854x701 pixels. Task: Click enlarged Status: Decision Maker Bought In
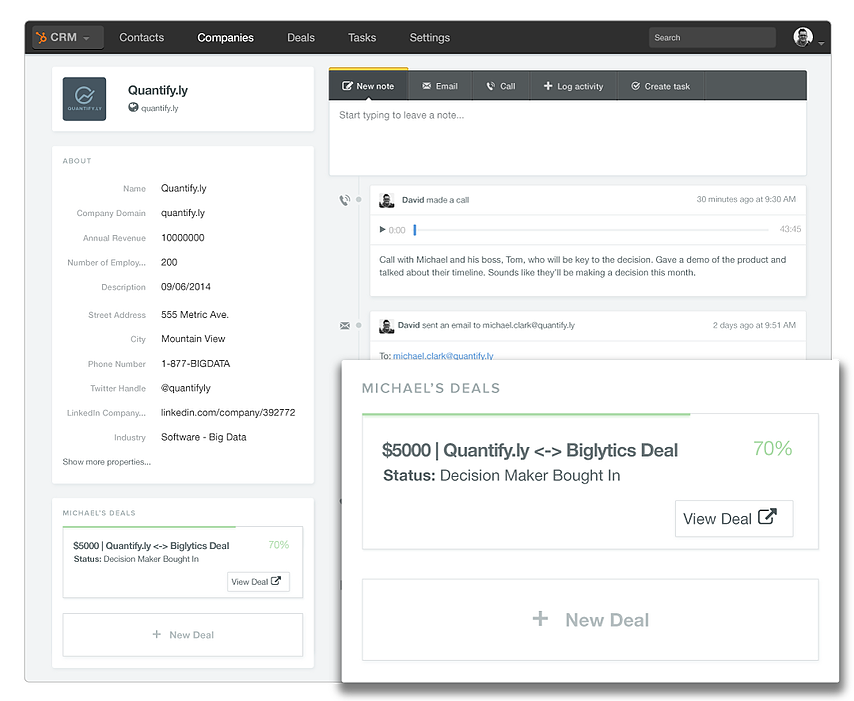pyautogui.click(x=502, y=476)
